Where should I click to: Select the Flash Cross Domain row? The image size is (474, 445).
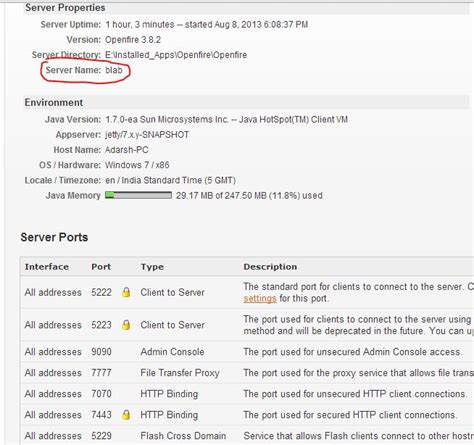247,435
